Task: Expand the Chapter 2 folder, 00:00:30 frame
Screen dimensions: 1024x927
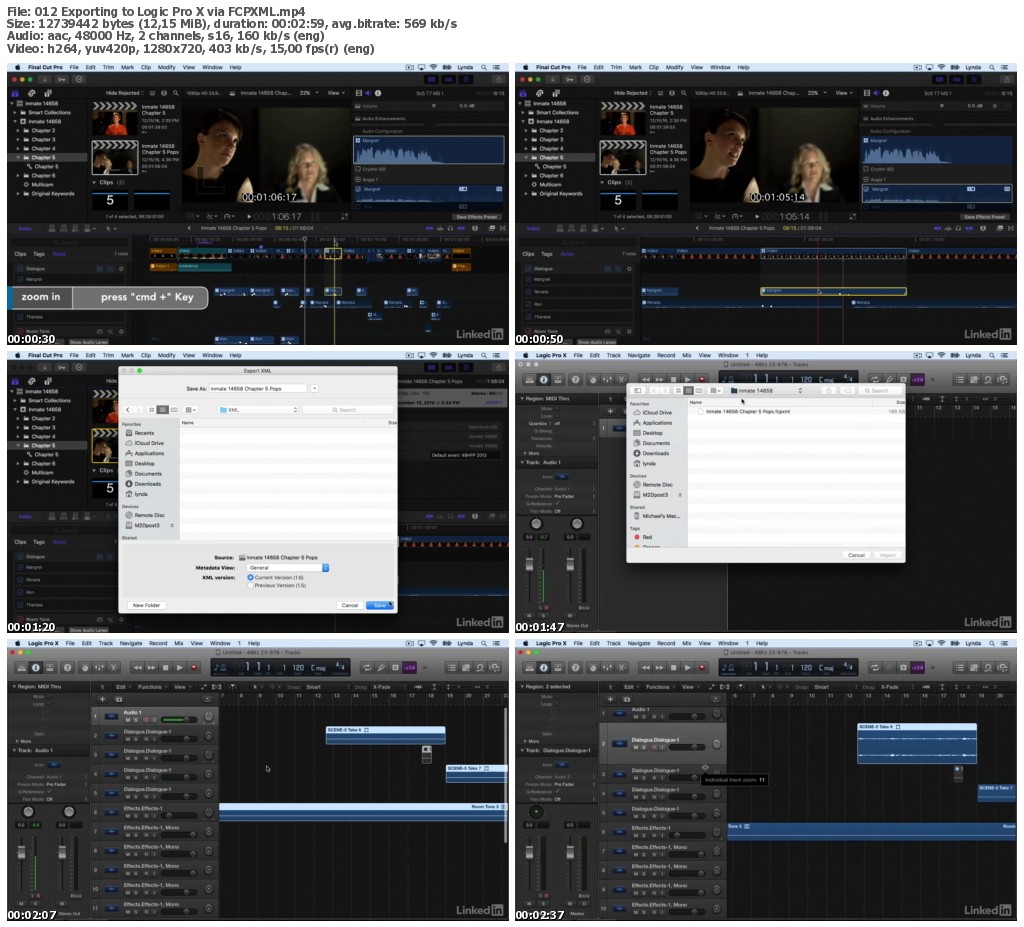Action: (x=18, y=131)
